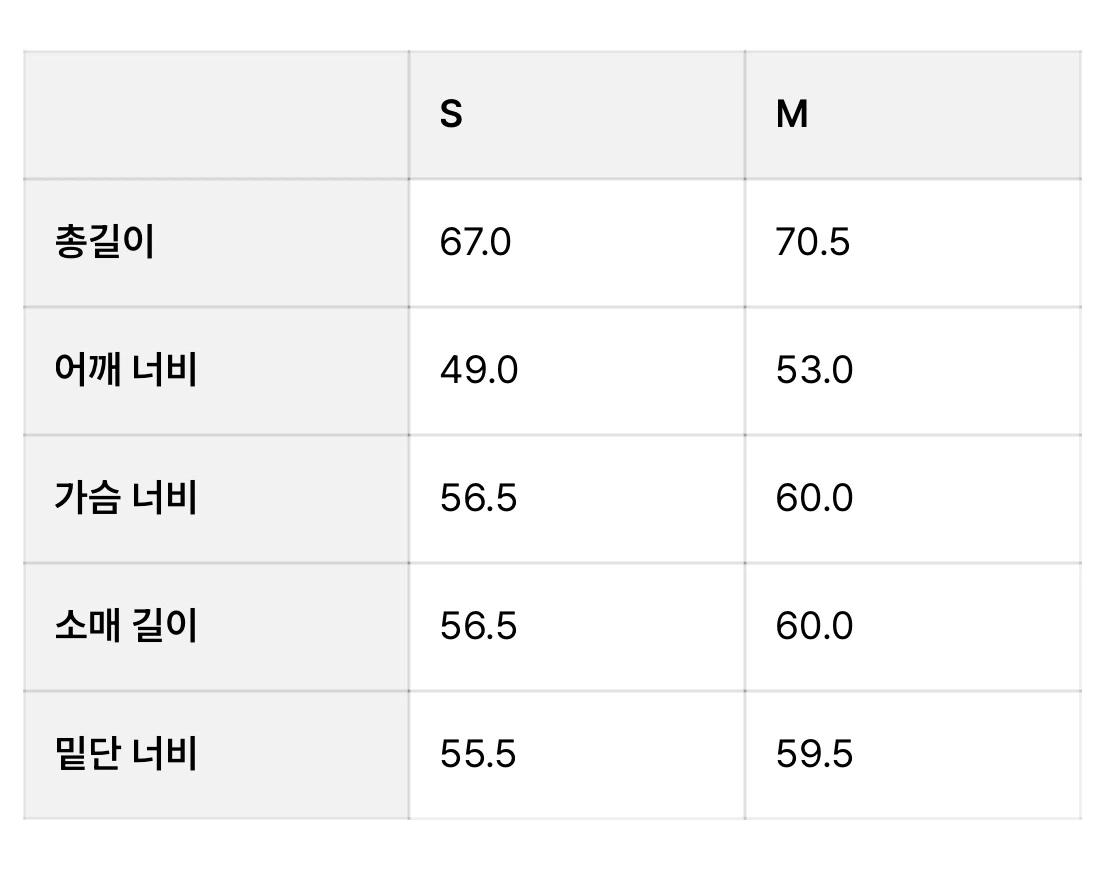Select the 55.5 hem width value
The image size is (1108, 877).
pos(478,754)
